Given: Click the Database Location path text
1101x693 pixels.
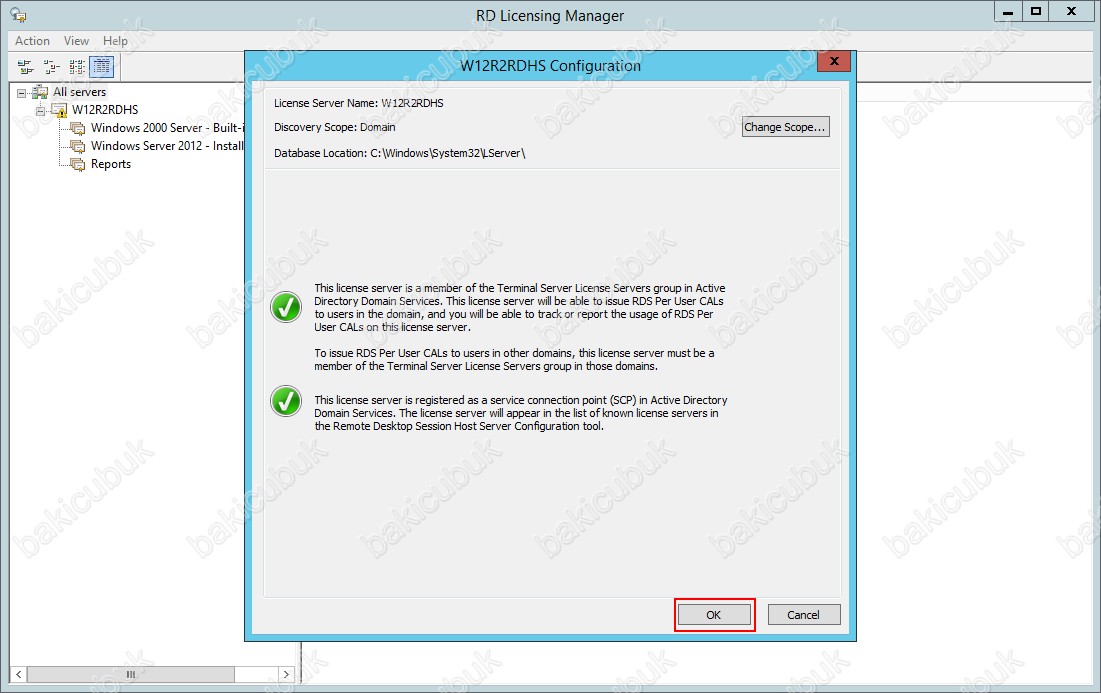Looking at the screenshot, I should tap(400, 153).
